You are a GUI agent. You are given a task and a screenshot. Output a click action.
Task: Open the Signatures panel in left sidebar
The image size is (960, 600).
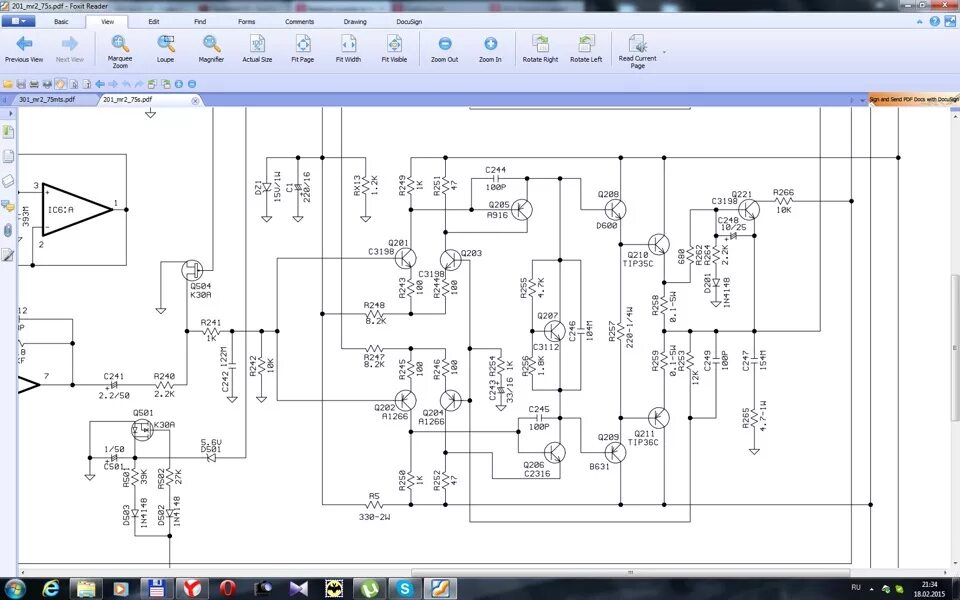click(x=8, y=255)
